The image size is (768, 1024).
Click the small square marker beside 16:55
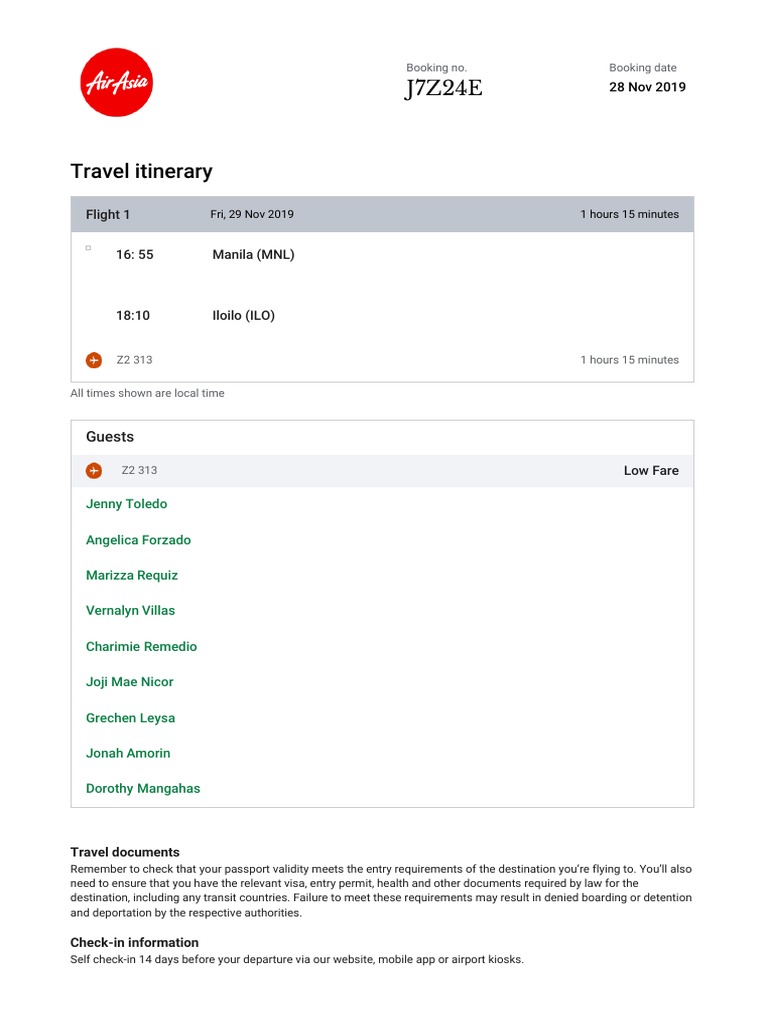[x=88, y=248]
